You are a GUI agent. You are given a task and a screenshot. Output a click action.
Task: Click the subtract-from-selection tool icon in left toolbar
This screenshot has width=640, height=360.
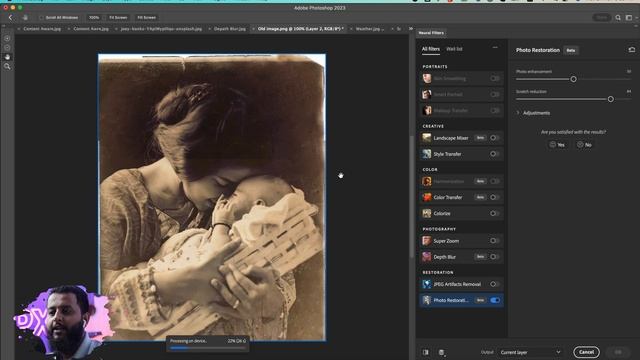tap(7, 47)
